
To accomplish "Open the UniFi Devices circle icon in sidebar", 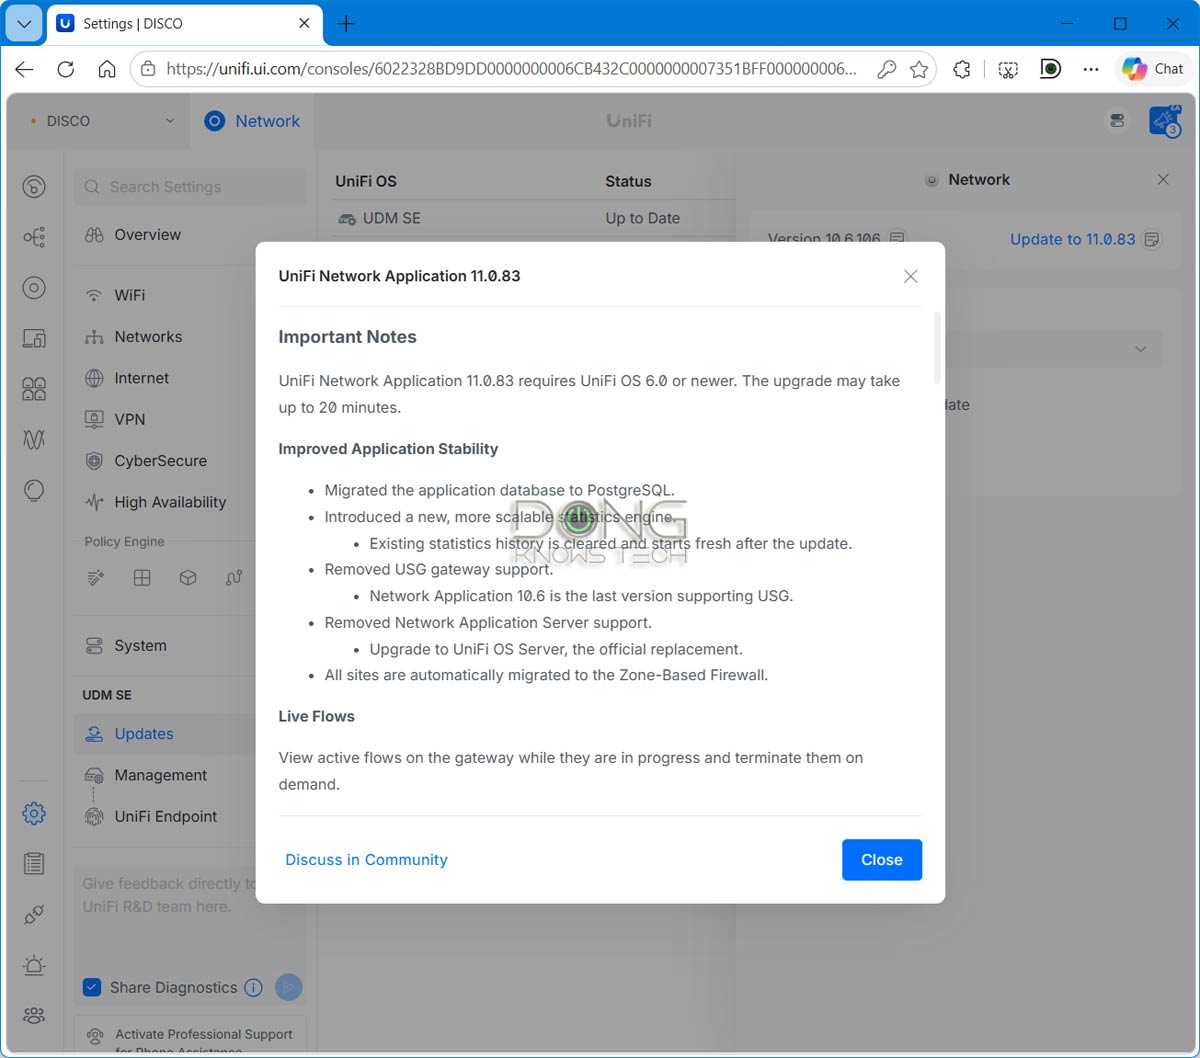I will point(34,288).
